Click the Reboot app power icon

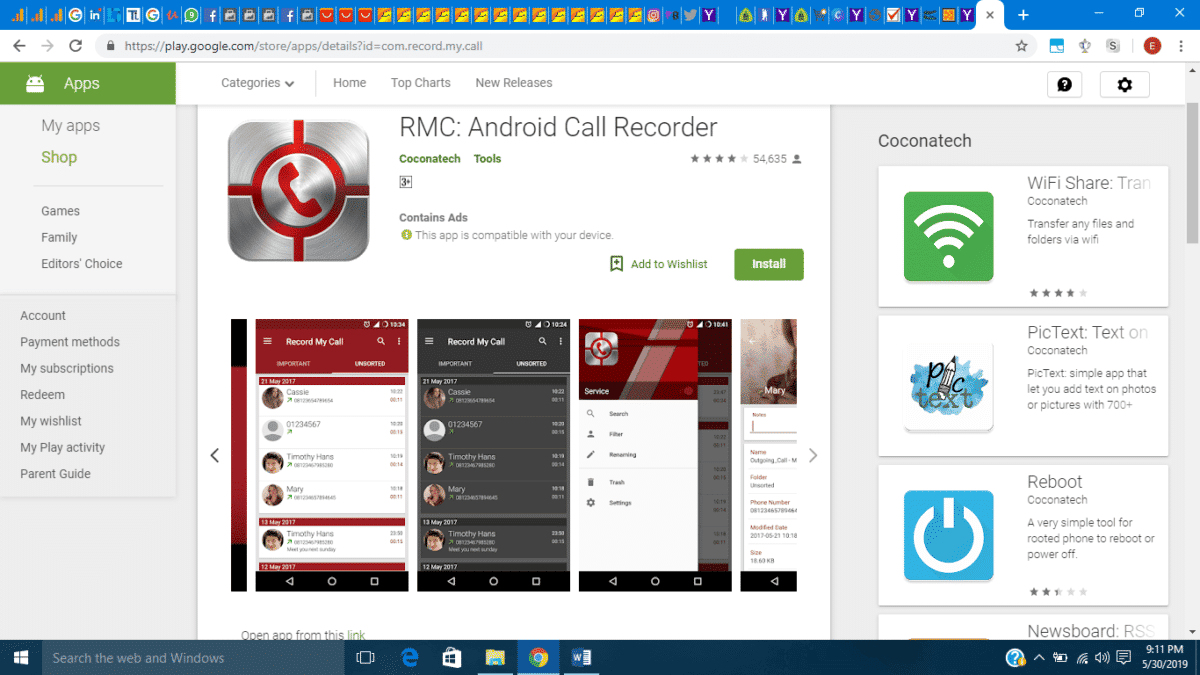(x=948, y=535)
